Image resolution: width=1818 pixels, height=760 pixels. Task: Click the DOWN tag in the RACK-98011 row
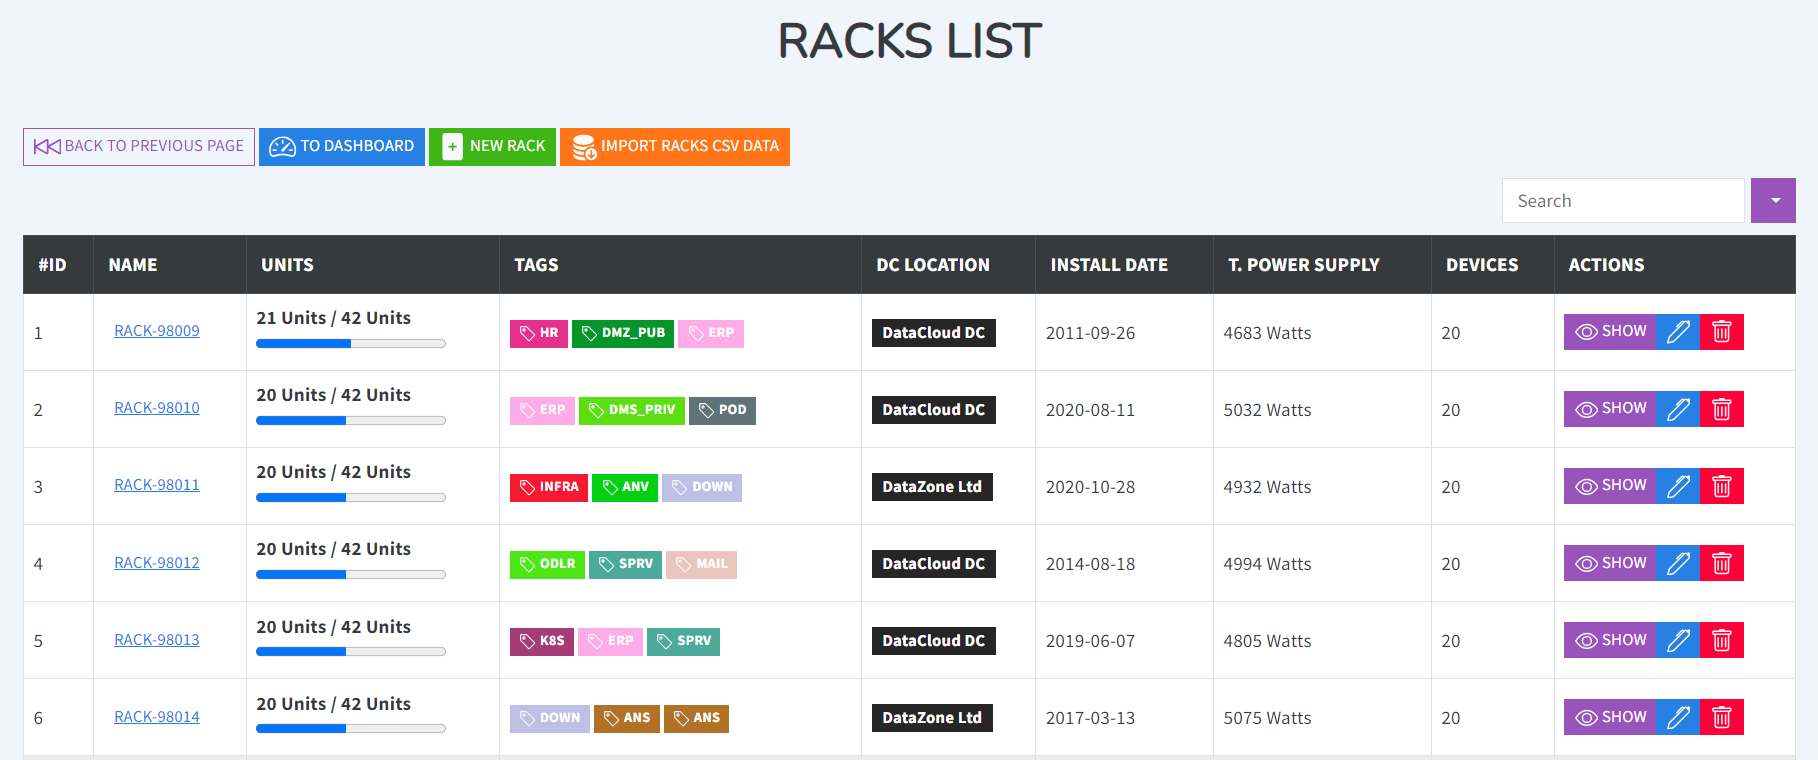(x=702, y=487)
